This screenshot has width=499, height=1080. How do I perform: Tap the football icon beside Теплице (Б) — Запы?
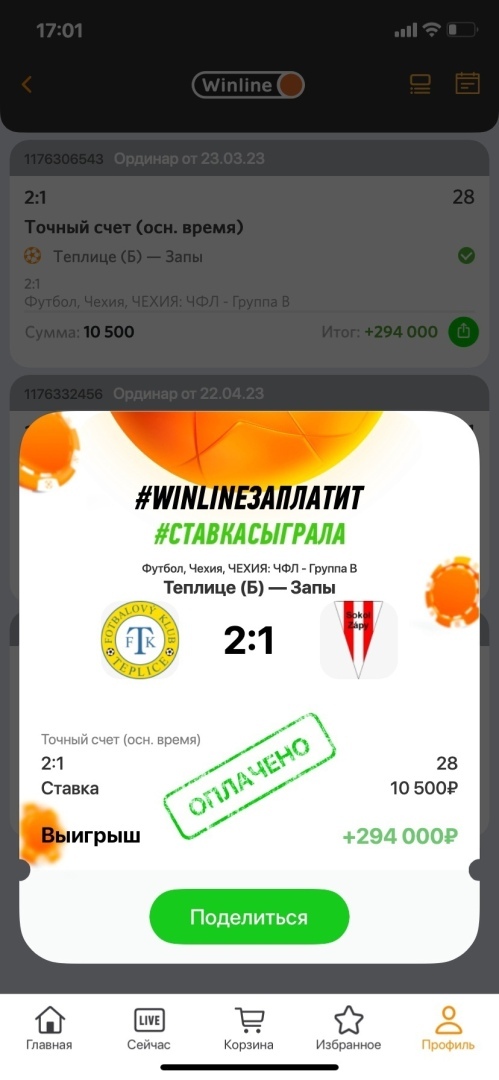(32, 256)
